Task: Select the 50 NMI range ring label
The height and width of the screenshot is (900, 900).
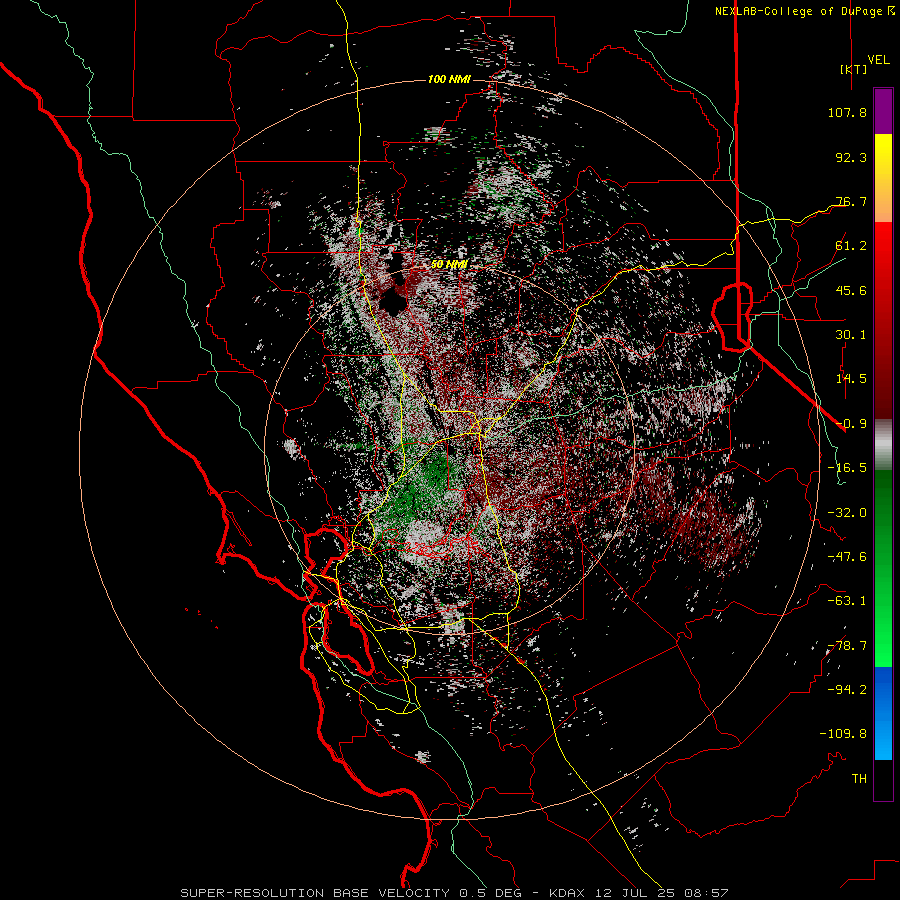Action: click(449, 264)
